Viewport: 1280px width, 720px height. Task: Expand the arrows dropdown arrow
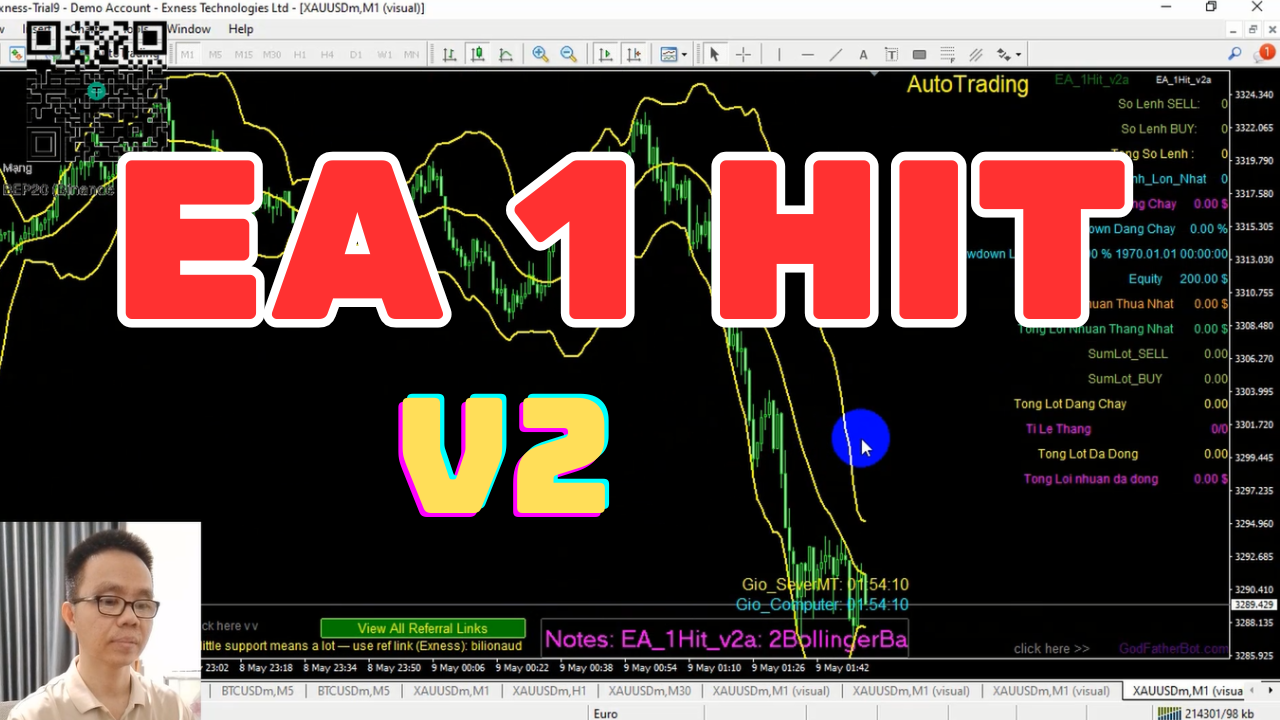[x=1019, y=54]
